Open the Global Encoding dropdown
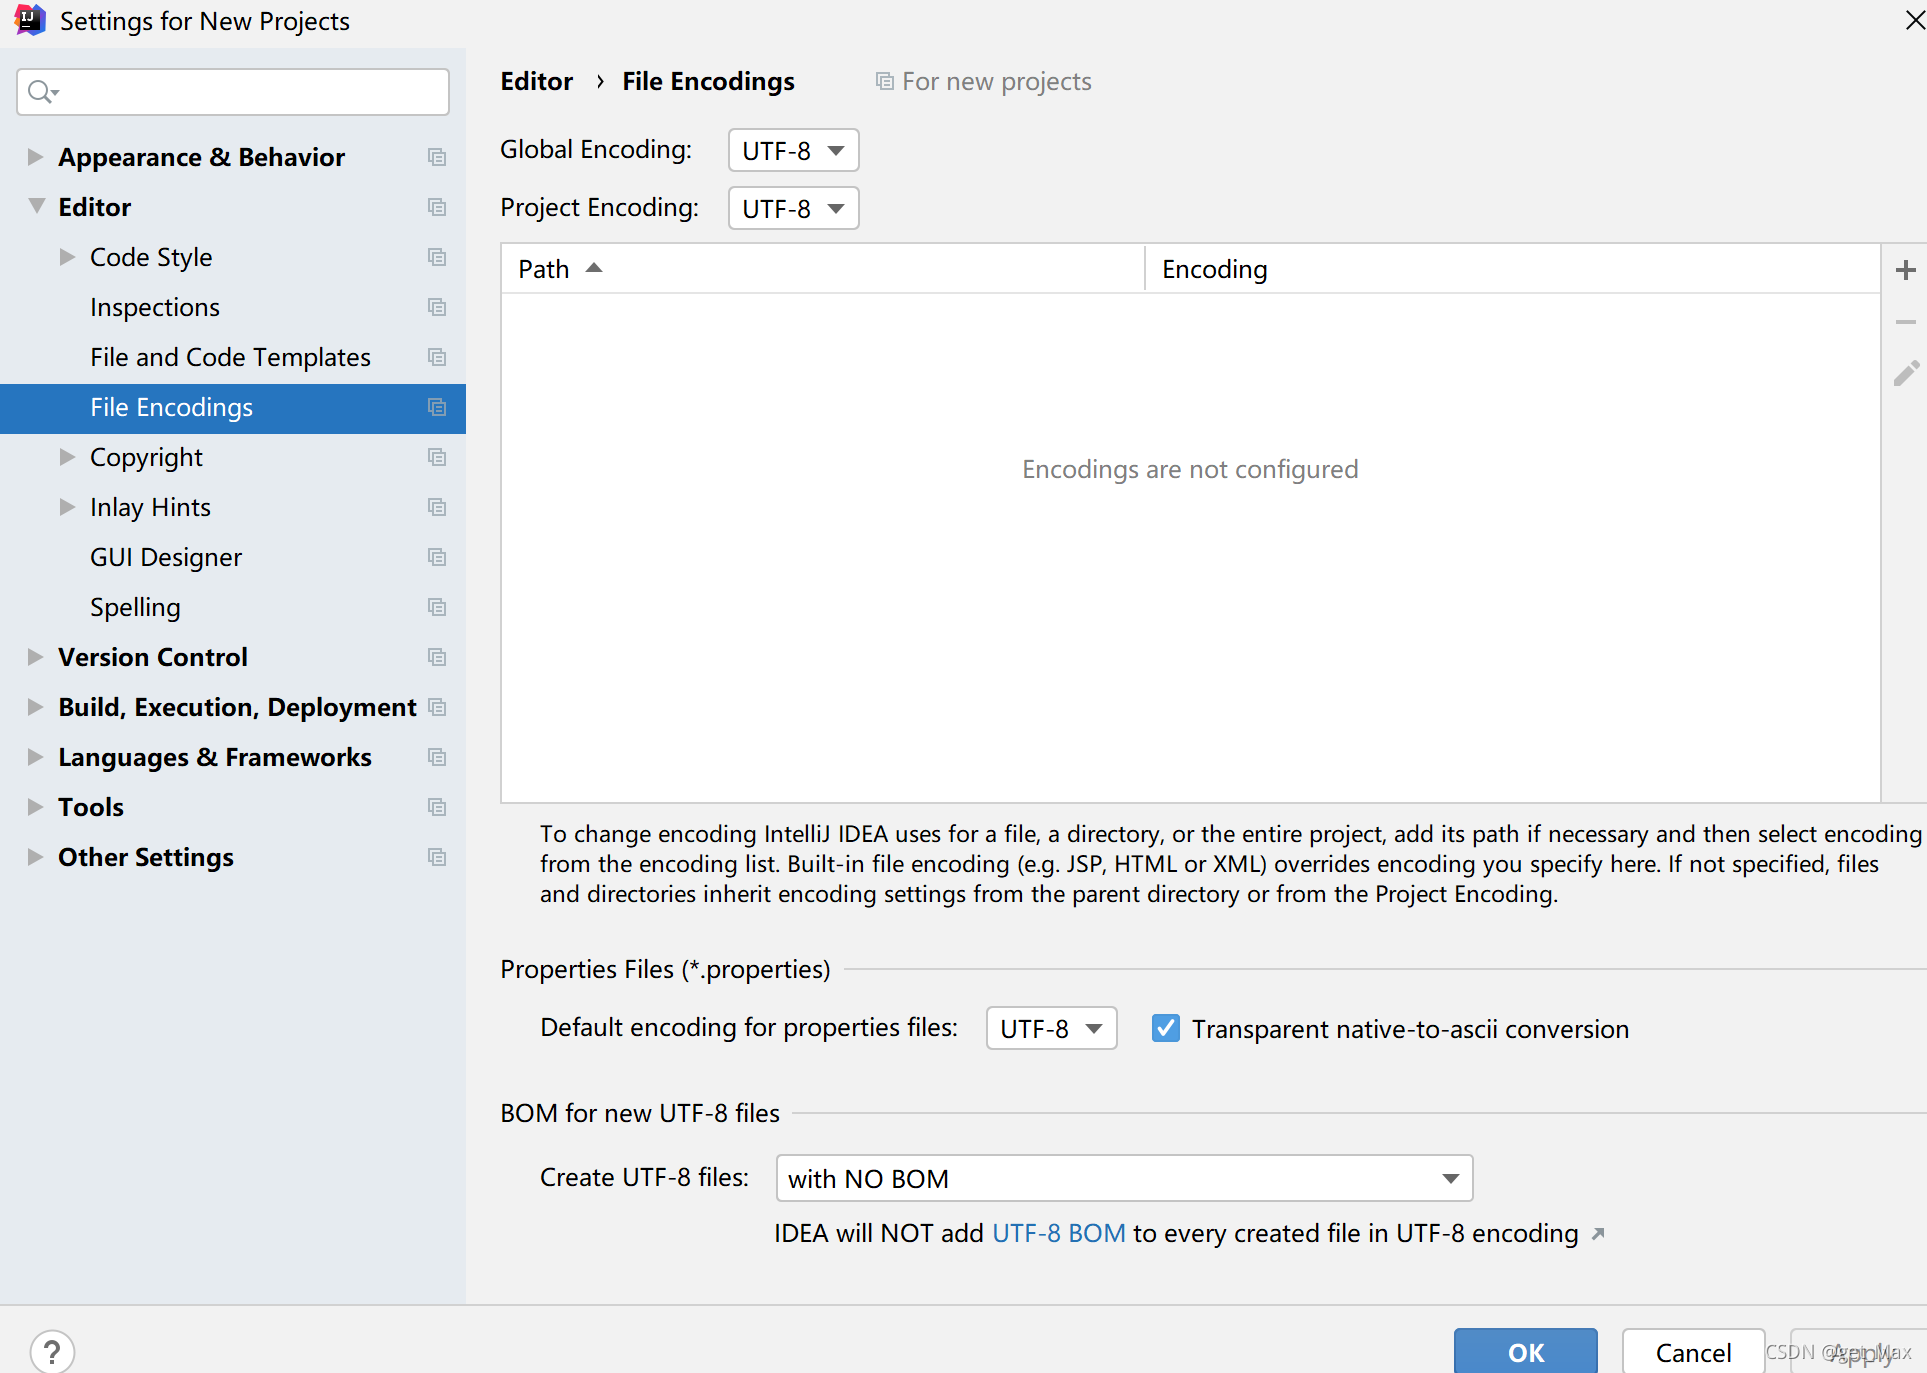 pyautogui.click(x=793, y=151)
